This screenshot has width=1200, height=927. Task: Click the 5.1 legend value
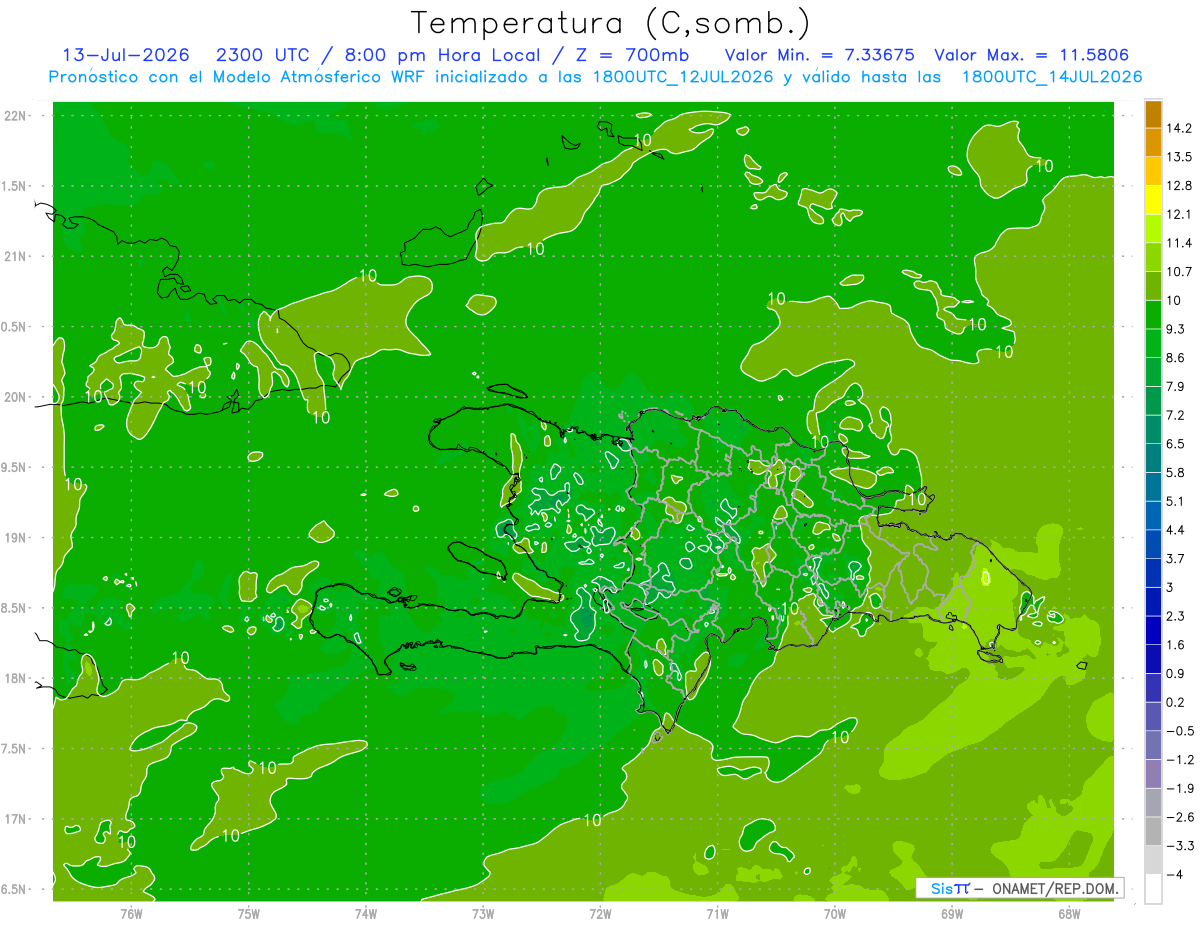1176,501
